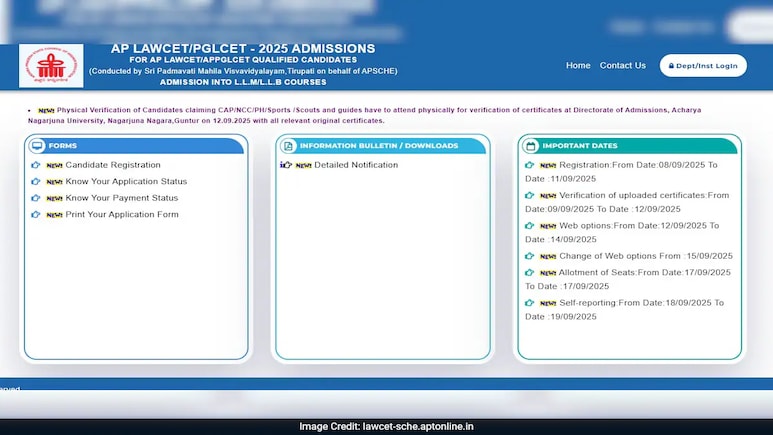Click the INFORMATION BULLETIN / DOWNLOADS panel header
Image resolution: width=773 pixels, height=435 pixels.
click(383, 145)
